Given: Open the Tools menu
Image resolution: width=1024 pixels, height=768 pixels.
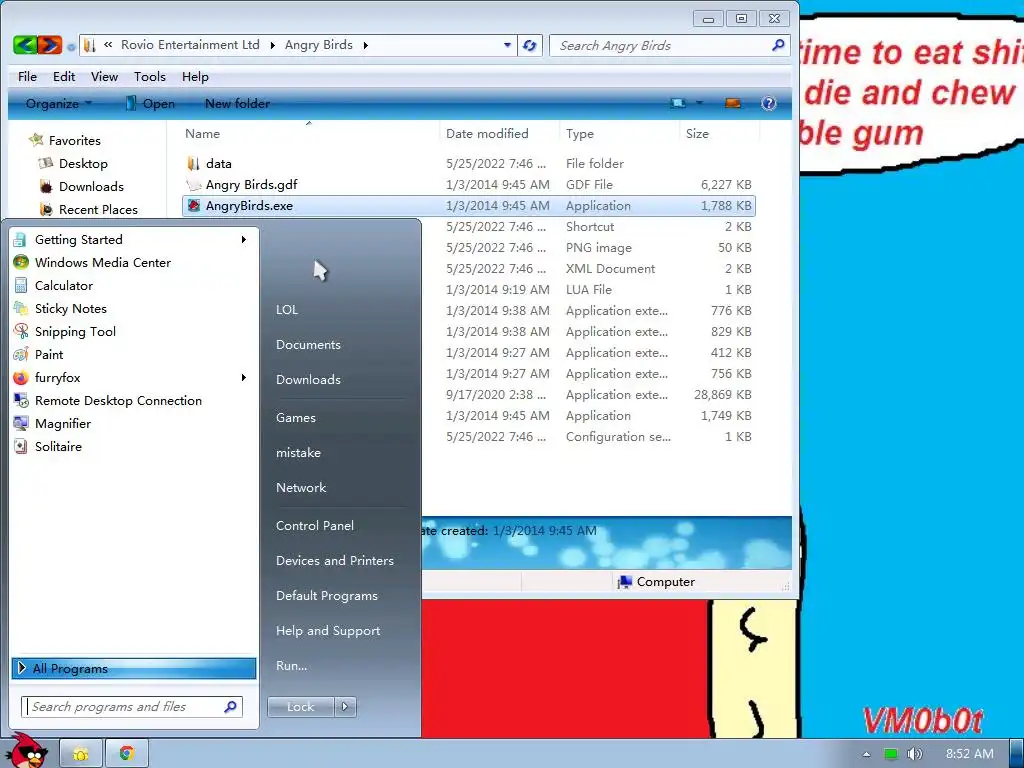Looking at the screenshot, I should tap(150, 76).
